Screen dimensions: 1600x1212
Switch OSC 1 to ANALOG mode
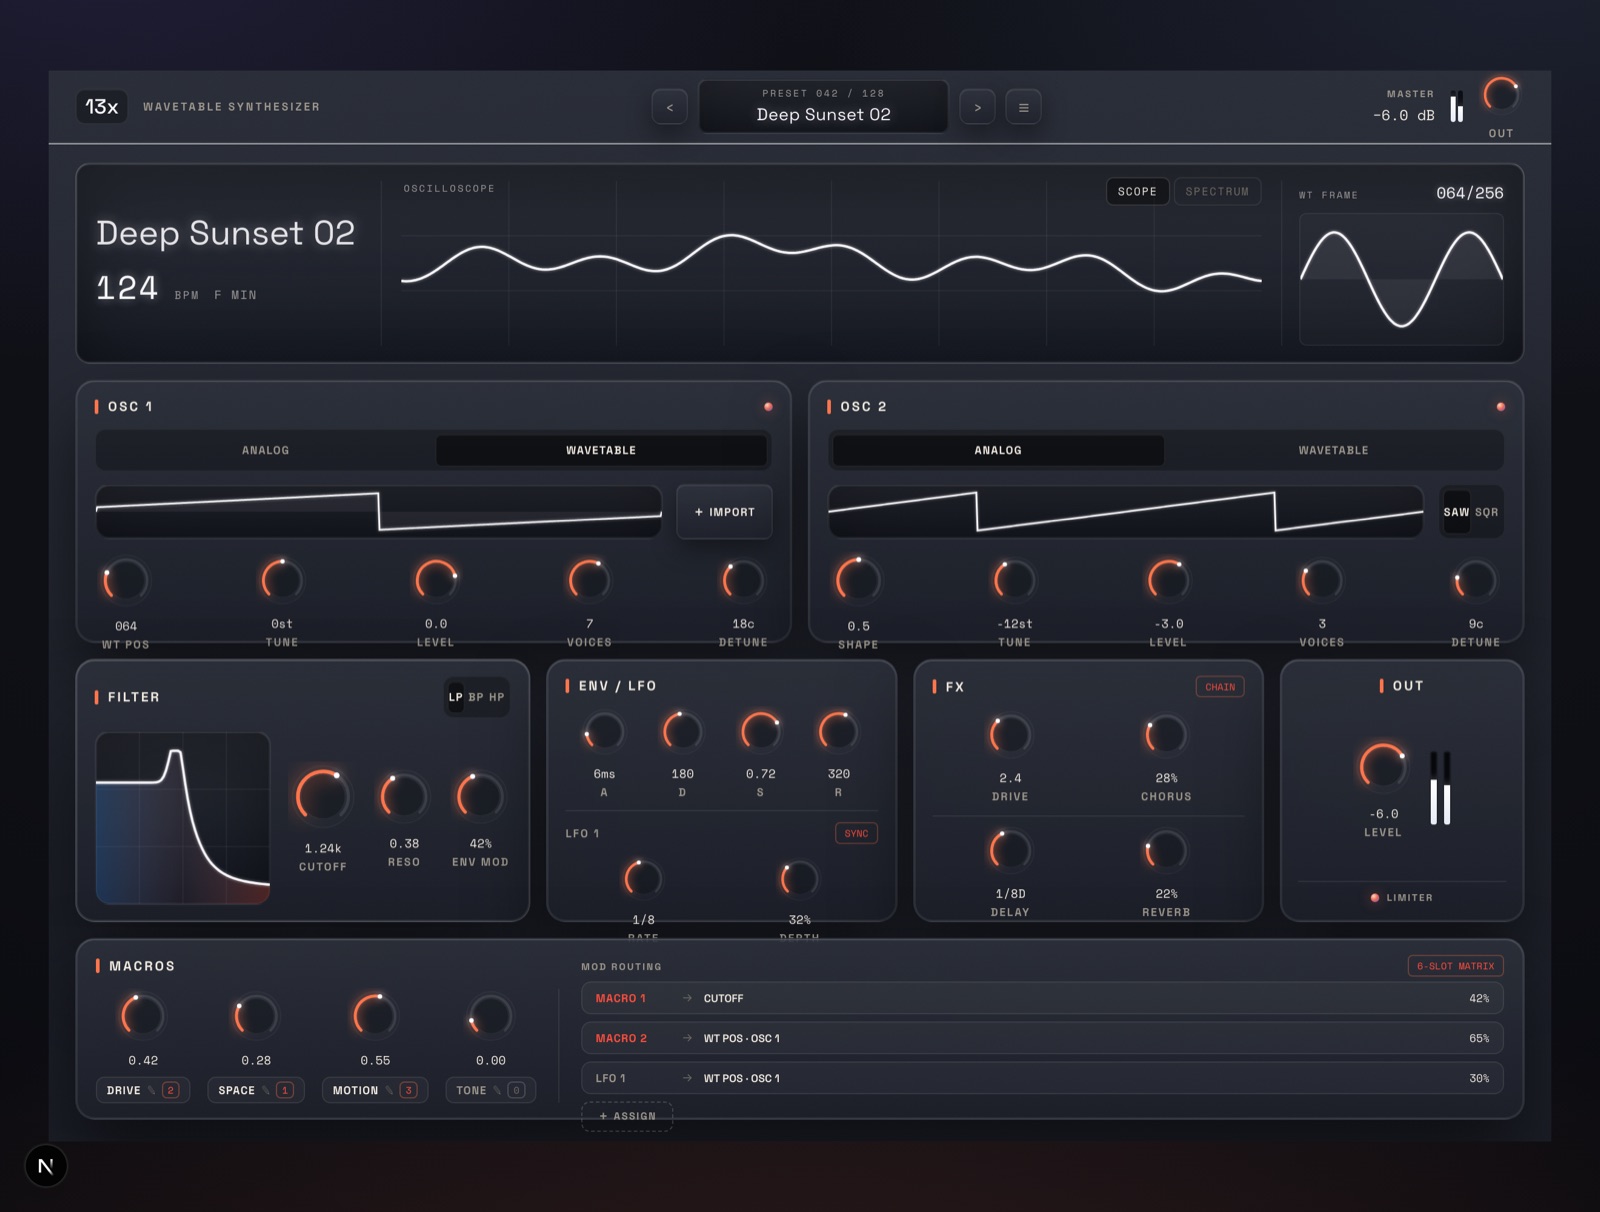(x=266, y=450)
